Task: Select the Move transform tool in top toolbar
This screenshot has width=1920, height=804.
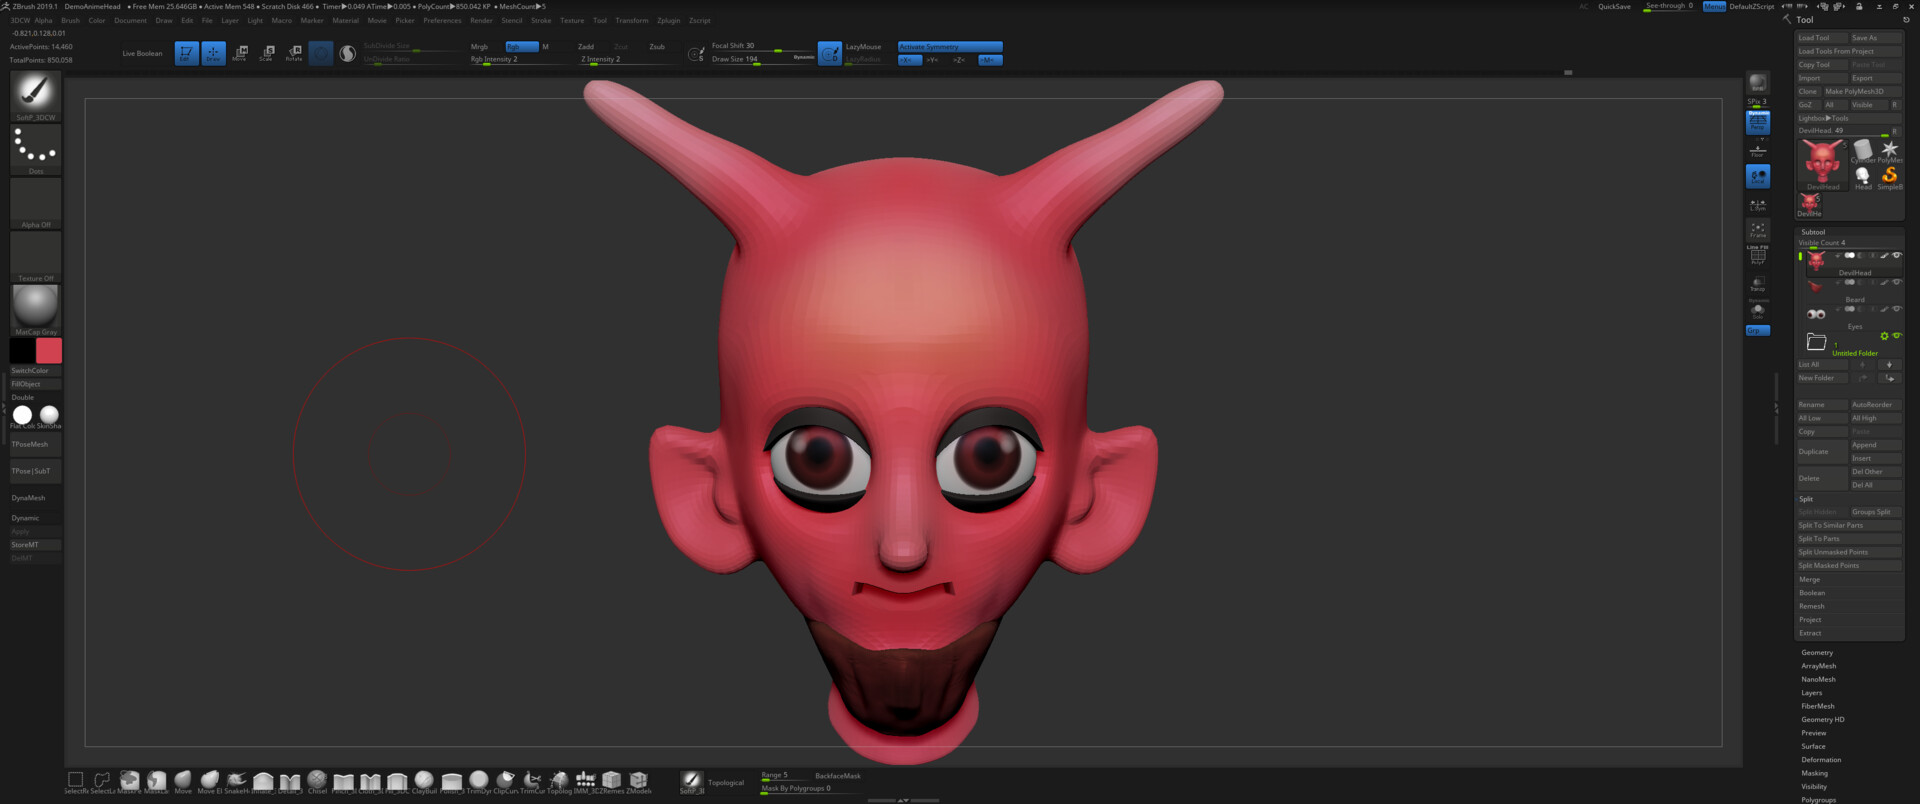Action: click(x=240, y=53)
